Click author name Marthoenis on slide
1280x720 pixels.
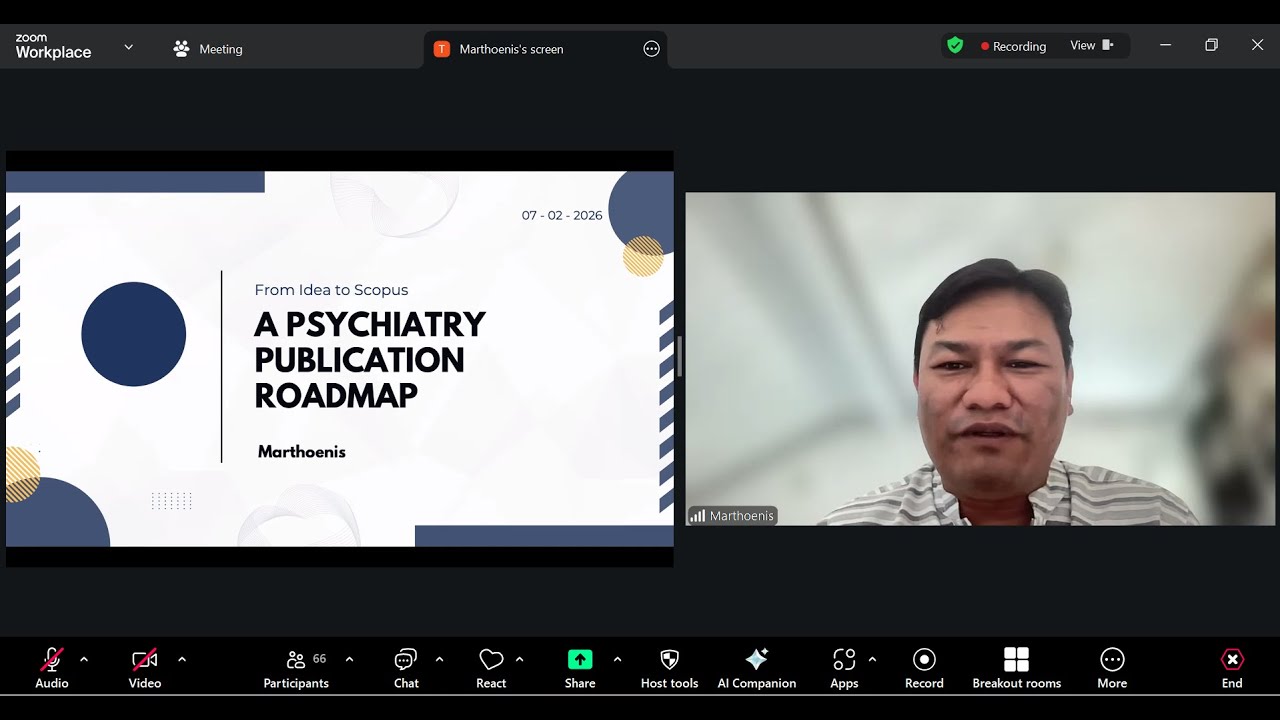(302, 452)
